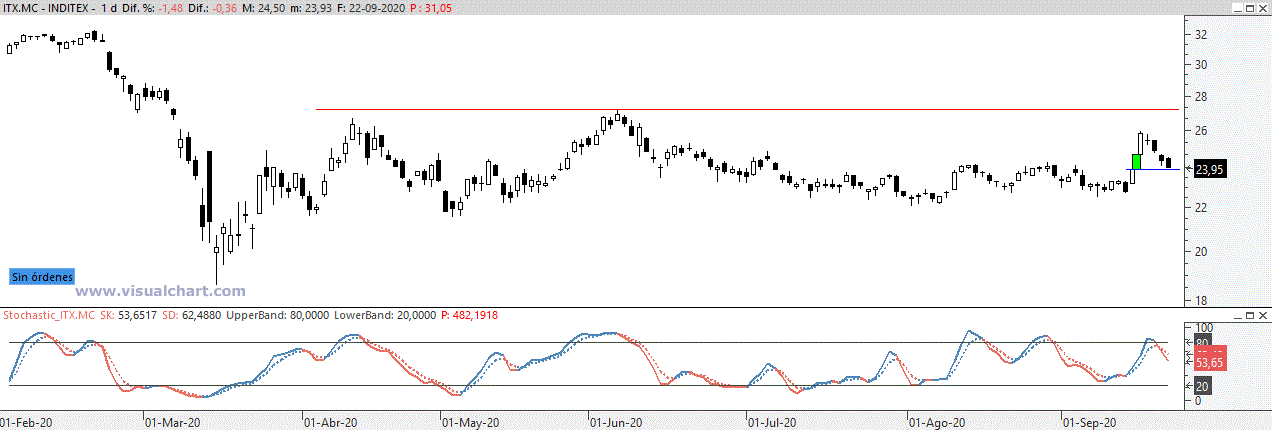Click the blue 'Sin órdenes' label
Image resolution: width=1272 pixels, height=430 pixels.
click(x=42, y=277)
